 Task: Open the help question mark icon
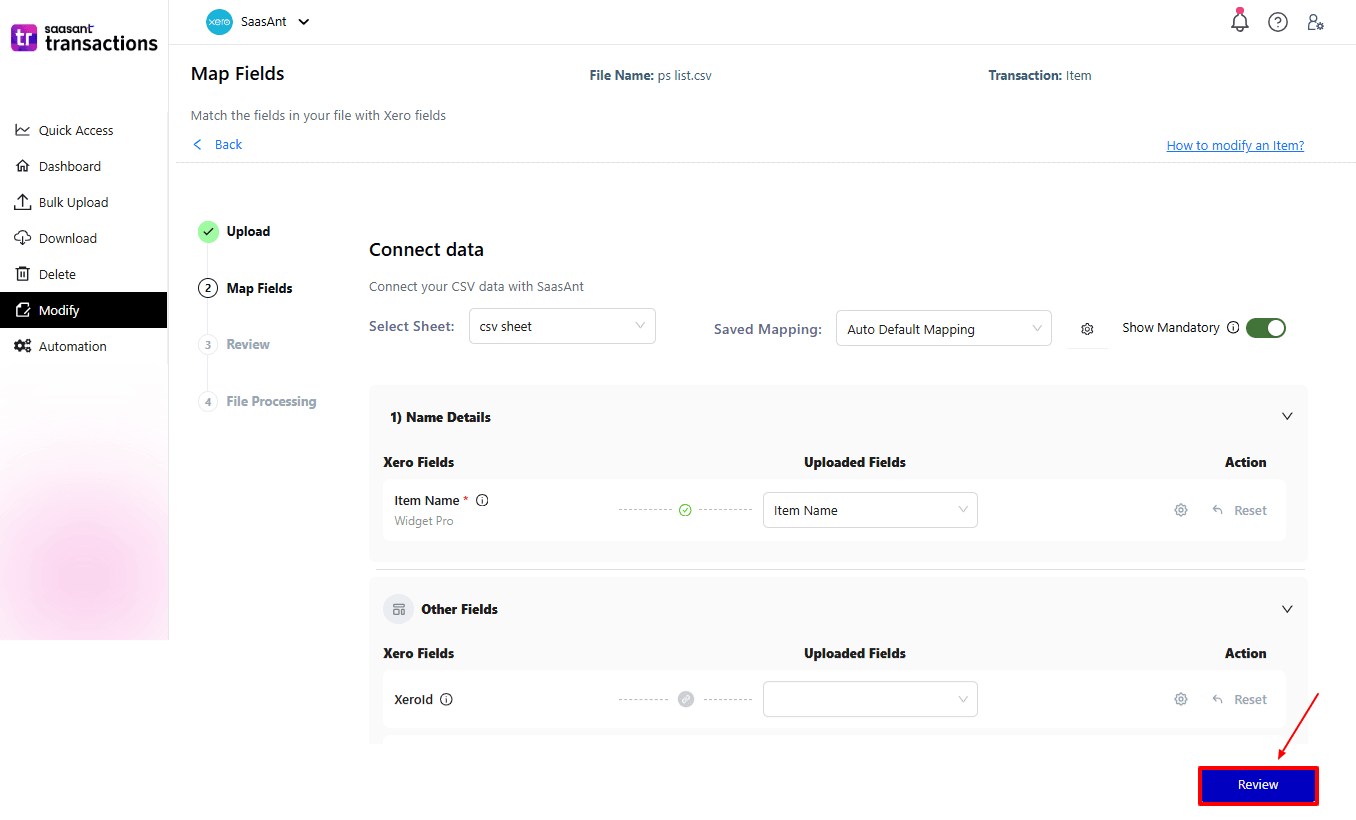click(x=1278, y=22)
